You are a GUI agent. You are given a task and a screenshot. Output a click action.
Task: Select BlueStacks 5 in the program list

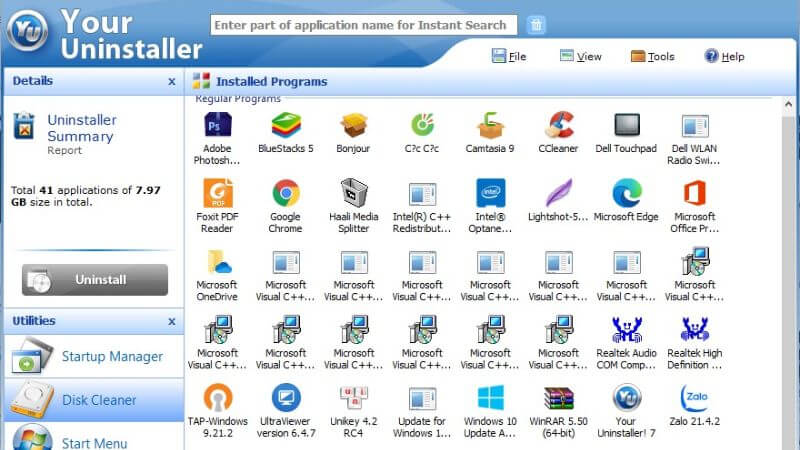coord(286,125)
